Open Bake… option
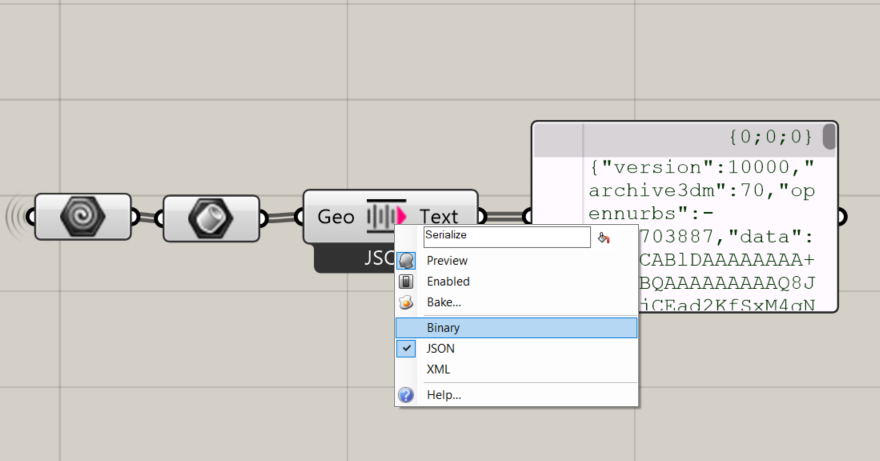Viewport: 880px width, 461px height. pos(516,302)
